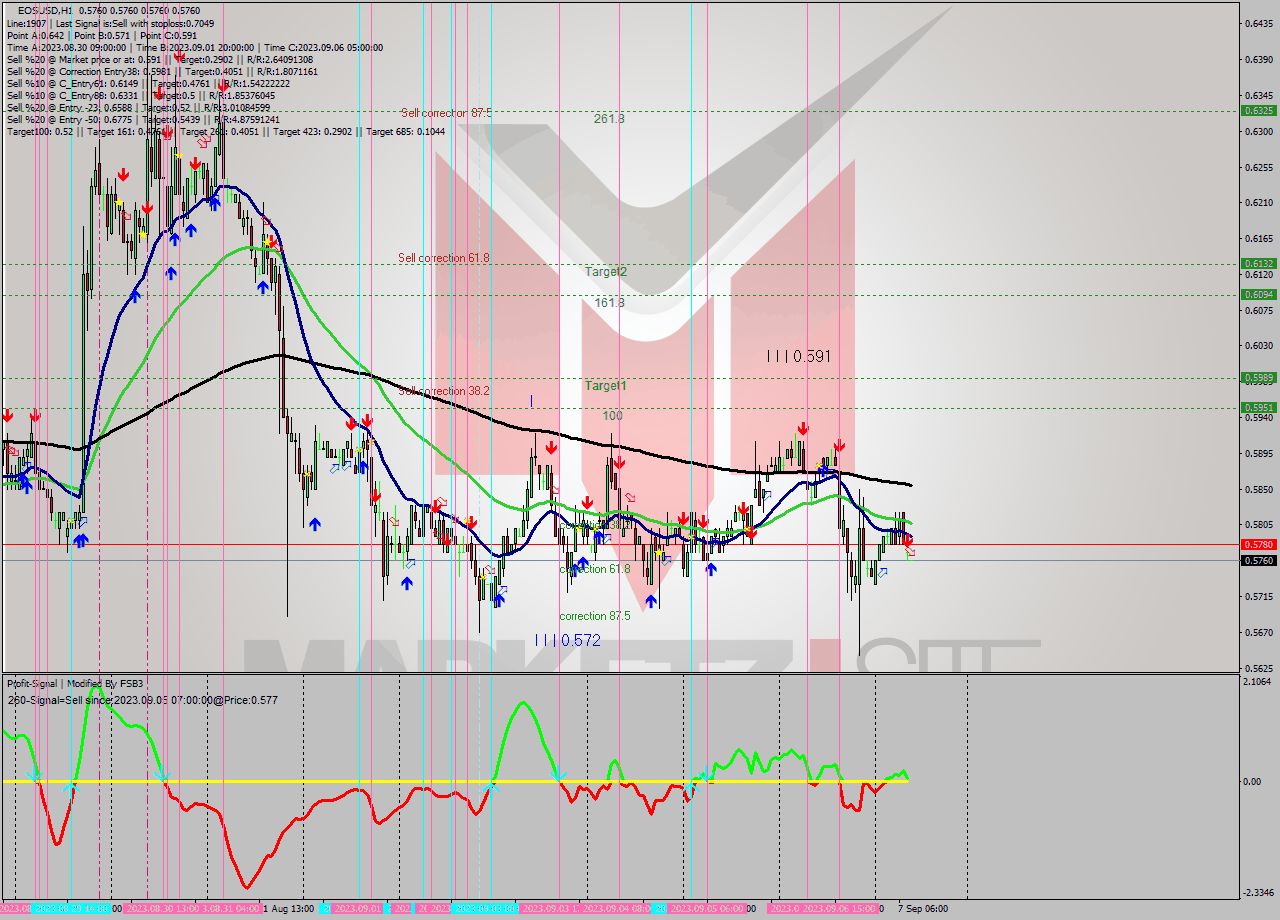This screenshot has height=920, width=1280.
Task: Click the '7 Sep 06:00' time axis label
Action: [922, 909]
